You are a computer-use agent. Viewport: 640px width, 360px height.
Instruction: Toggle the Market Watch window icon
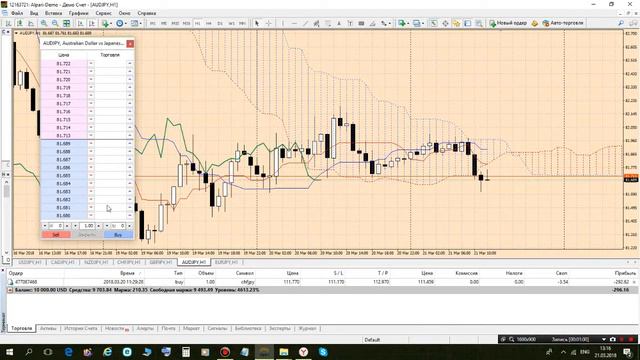point(433,23)
